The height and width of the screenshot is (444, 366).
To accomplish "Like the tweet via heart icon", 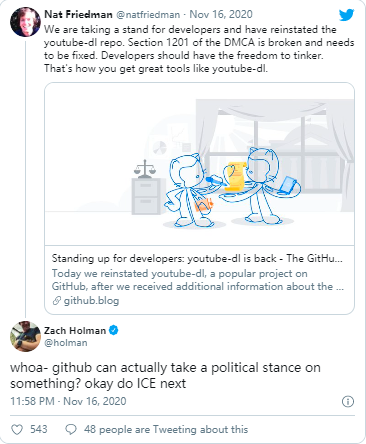I will (17, 429).
